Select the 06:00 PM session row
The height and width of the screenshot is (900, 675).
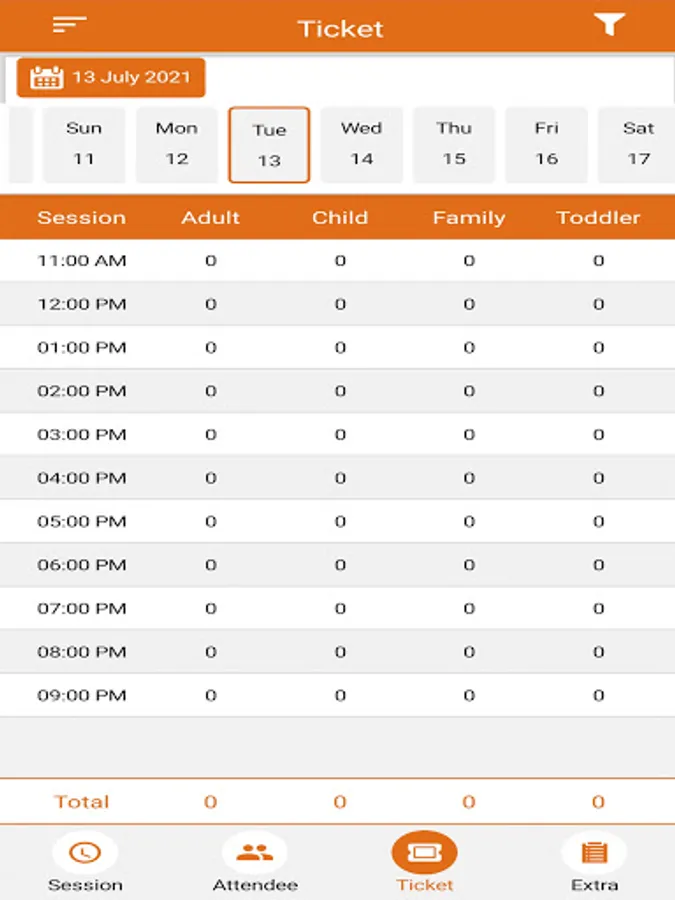pos(338,565)
